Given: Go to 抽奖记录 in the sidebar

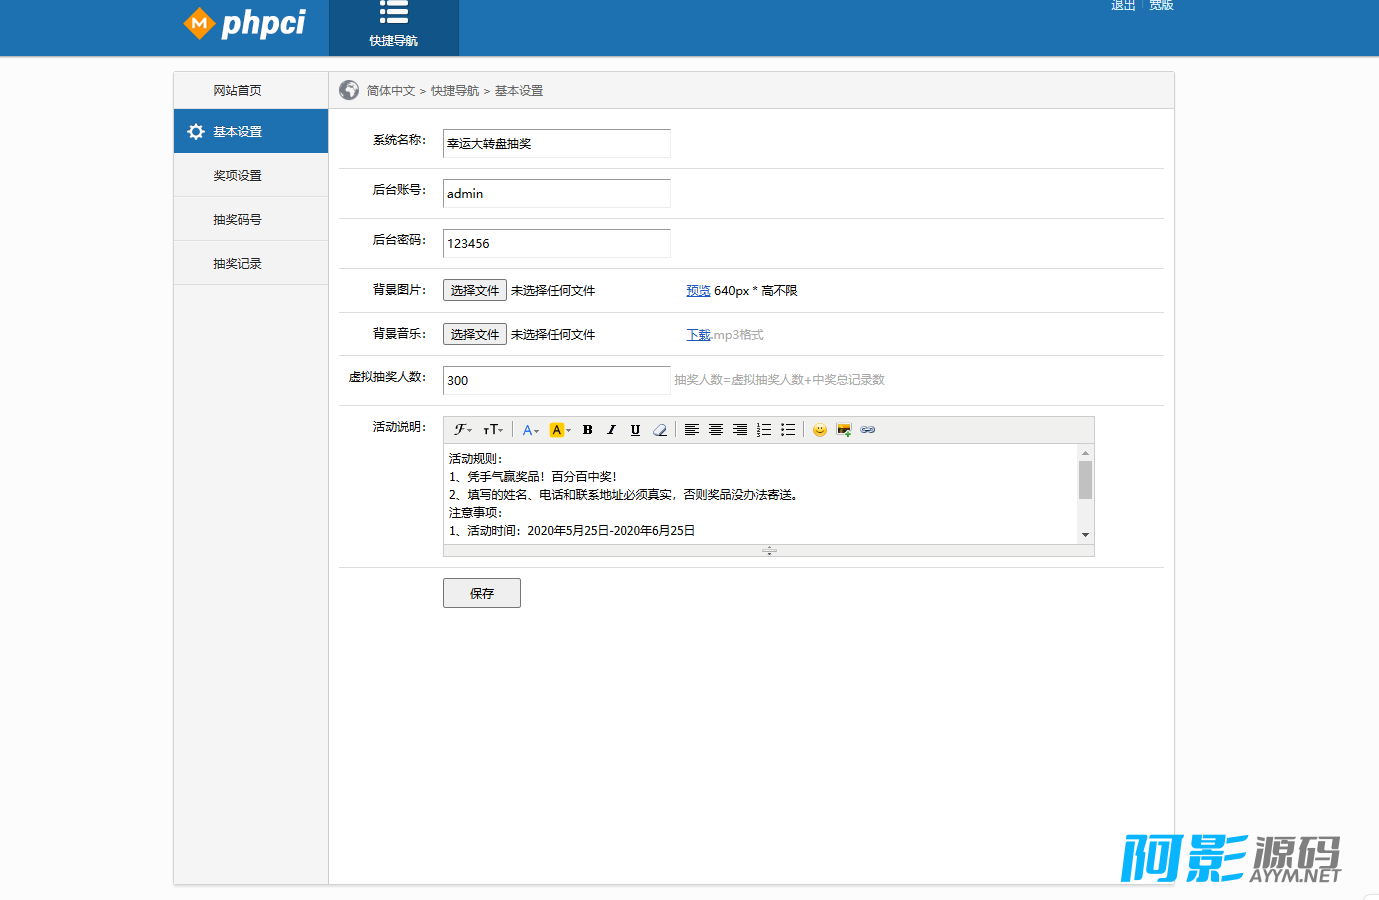Looking at the screenshot, I should (x=237, y=263).
